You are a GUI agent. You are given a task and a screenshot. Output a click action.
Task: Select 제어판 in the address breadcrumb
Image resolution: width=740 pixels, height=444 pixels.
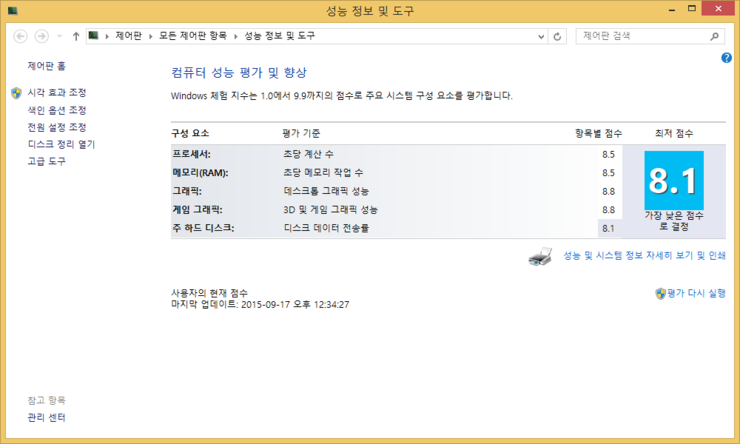point(129,36)
